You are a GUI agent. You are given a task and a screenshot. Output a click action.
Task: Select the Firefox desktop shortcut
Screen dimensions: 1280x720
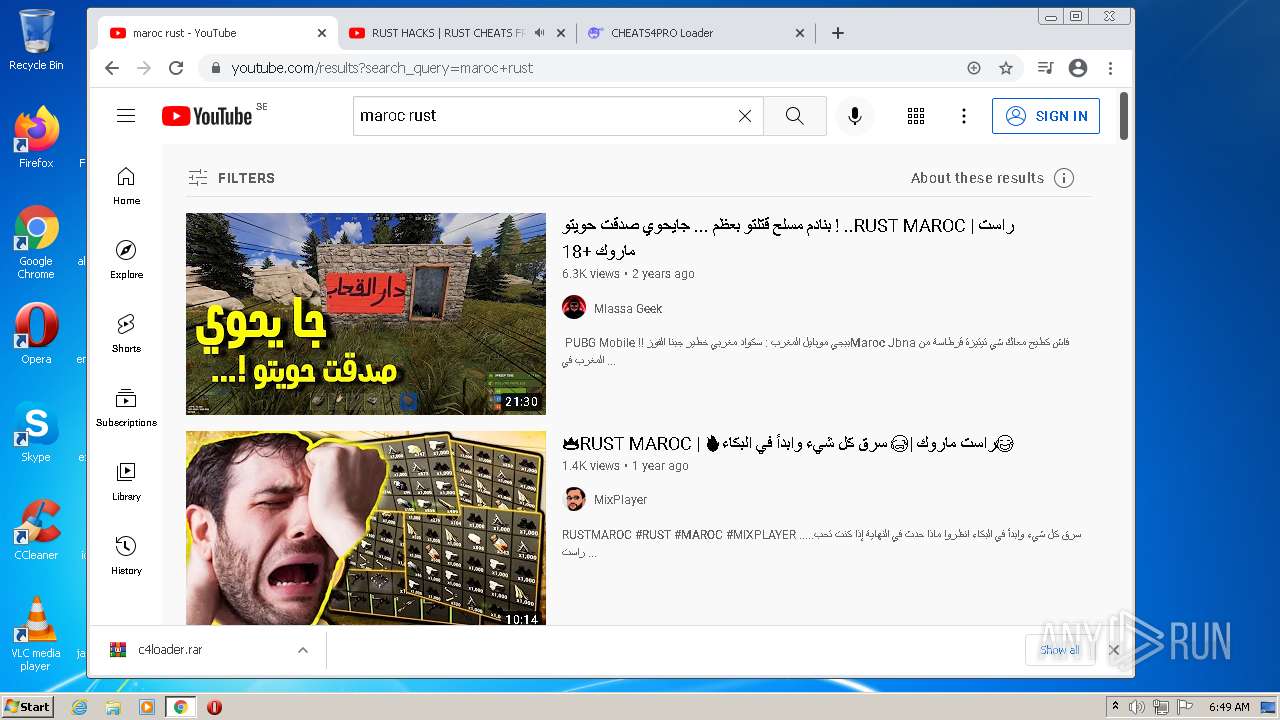tap(36, 138)
